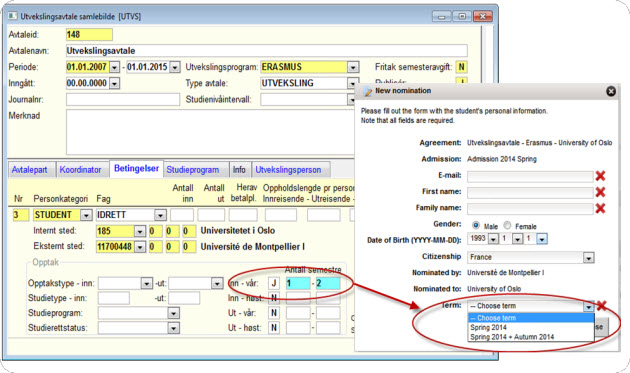Click the Family name input field
The width and height of the screenshot is (630, 373).
pos(530,208)
